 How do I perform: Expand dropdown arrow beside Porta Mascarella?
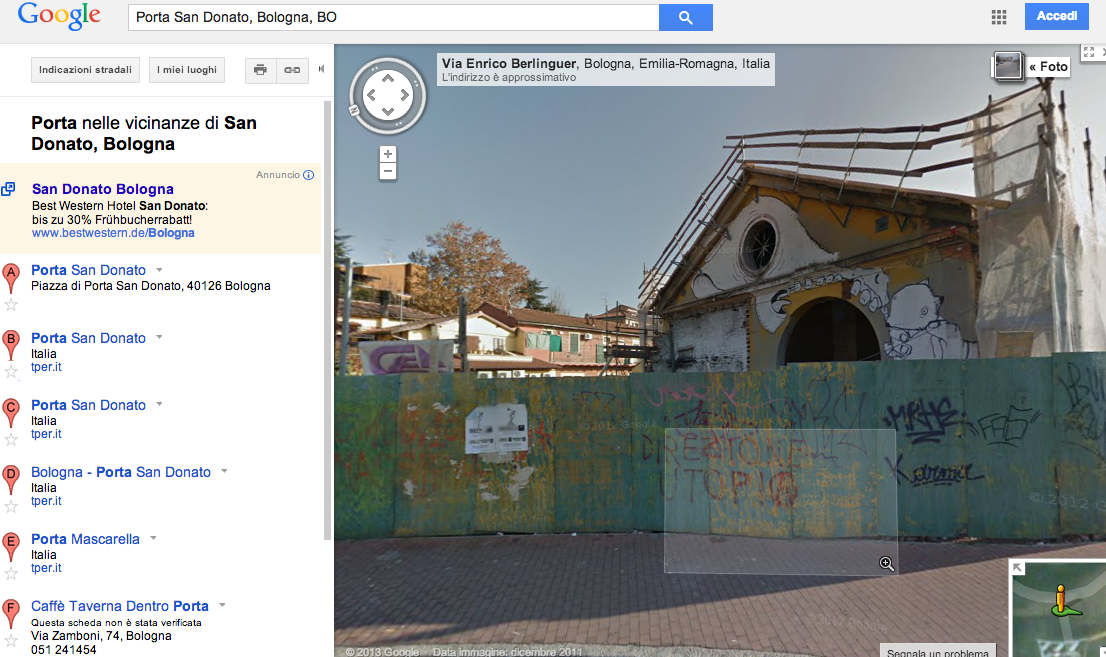click(x=153, y=538)
